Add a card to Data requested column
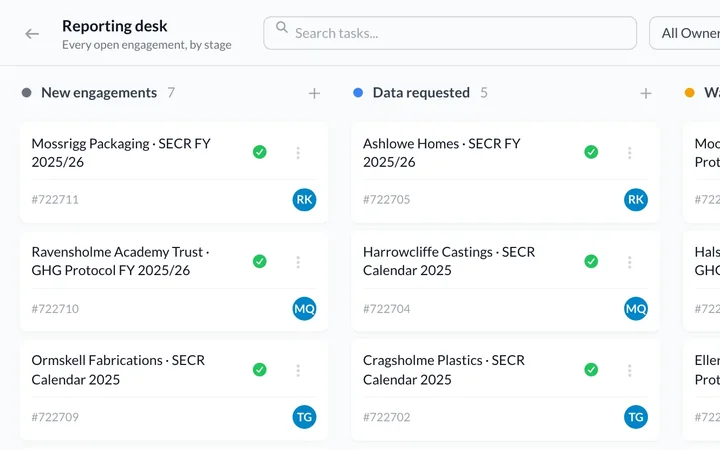Viewport: 720px width, 450px height. pos(646,94)
